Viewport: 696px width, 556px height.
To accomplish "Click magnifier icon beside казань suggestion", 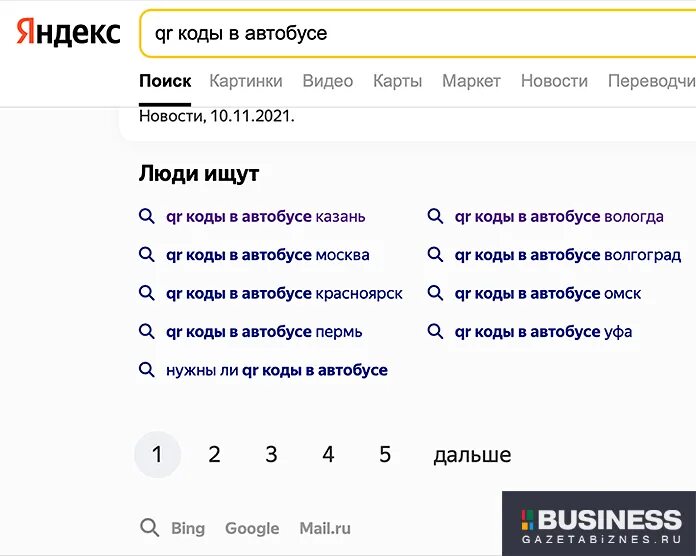I will click(x=146, y=217).
